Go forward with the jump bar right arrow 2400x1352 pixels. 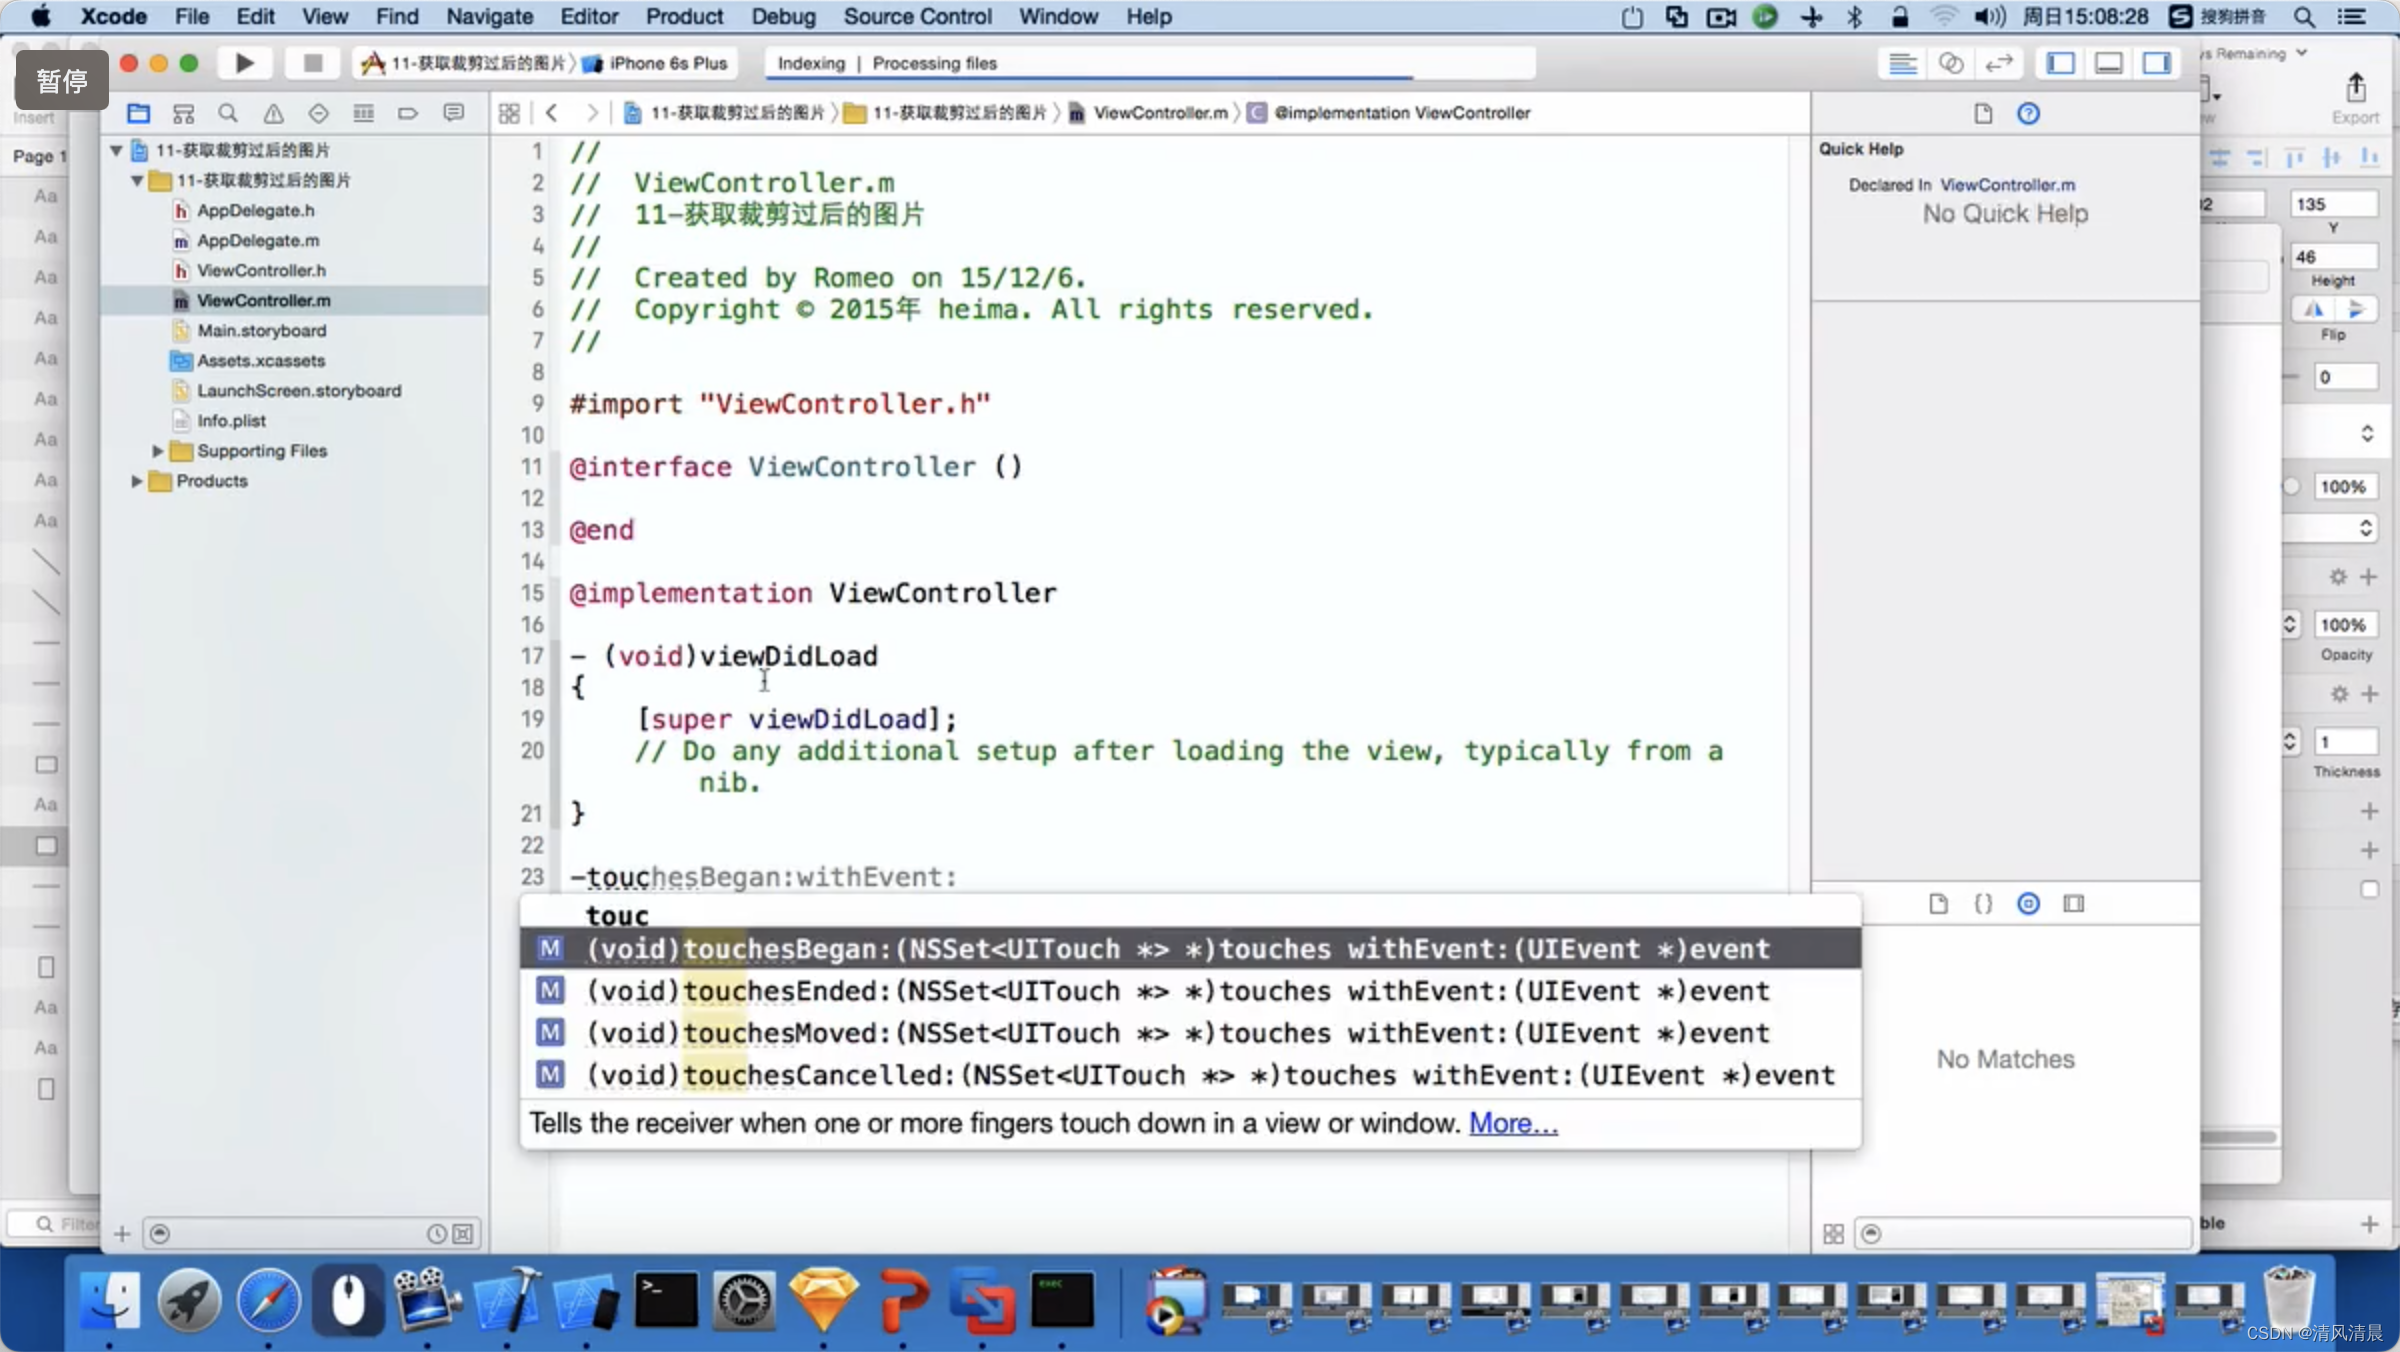[x=592, y=113]
